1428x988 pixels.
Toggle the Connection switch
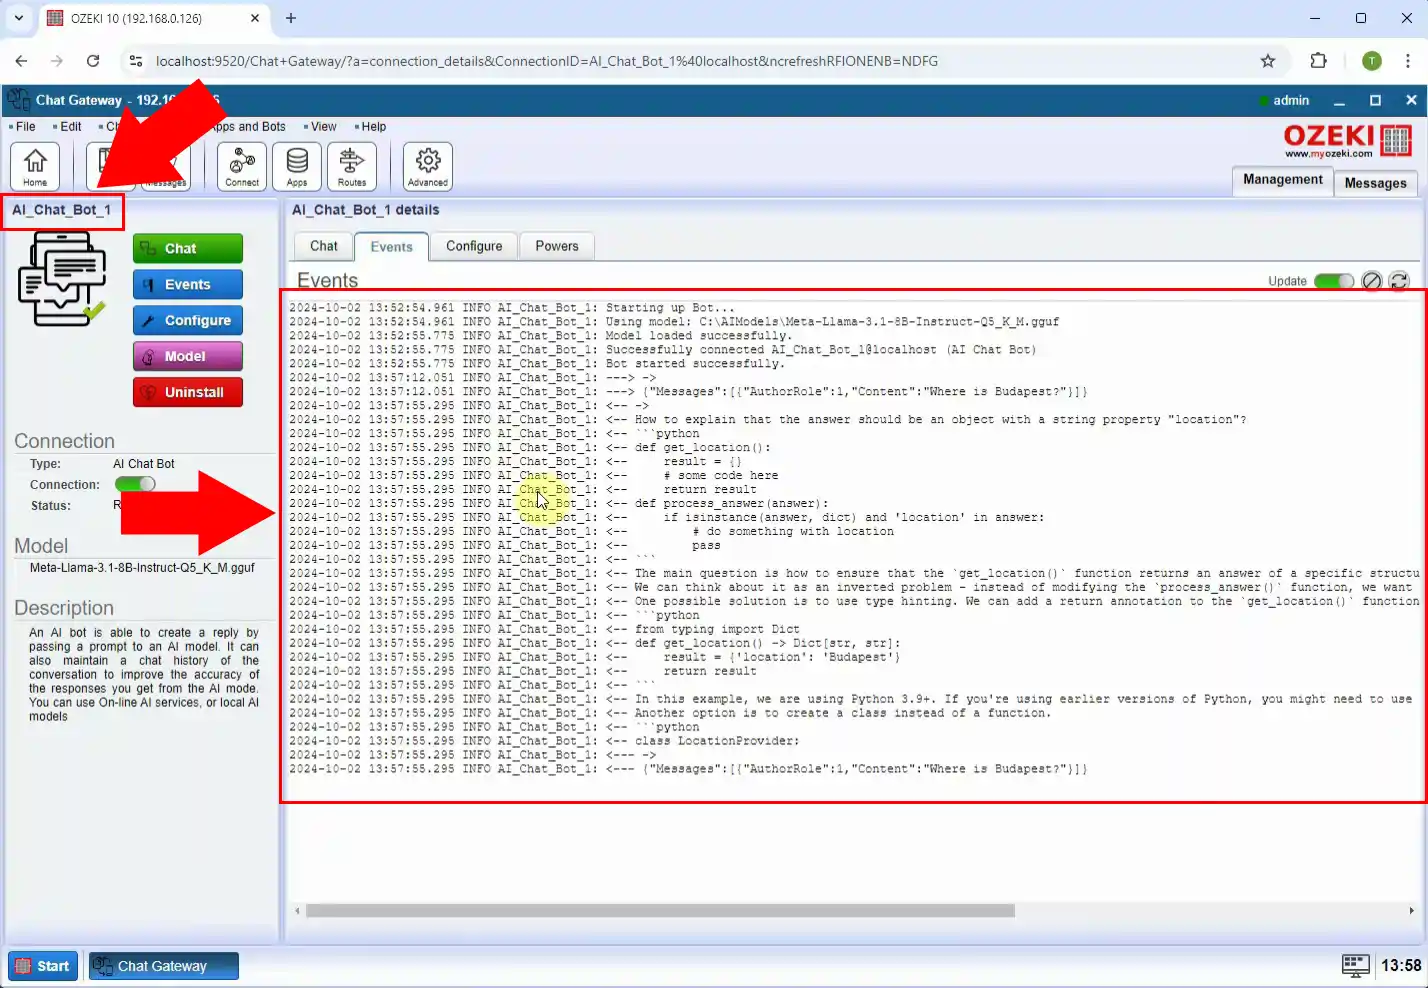(x=135, y=484)
